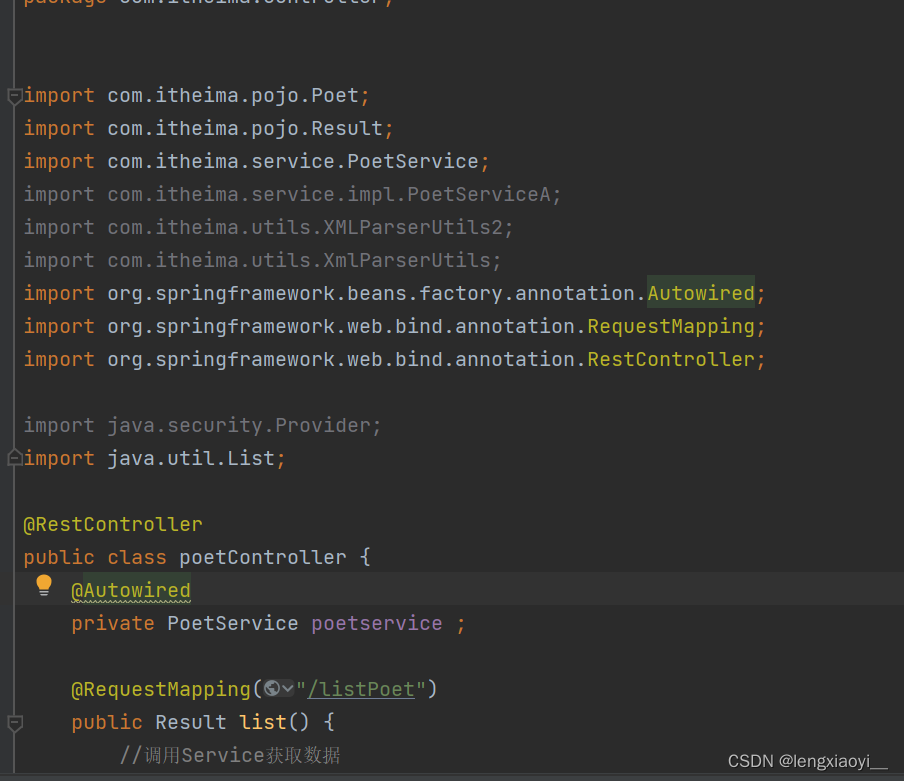Click the unused XmlParserUtils import line
This screenshot has width=904, height=781.
tap(262, 261)
